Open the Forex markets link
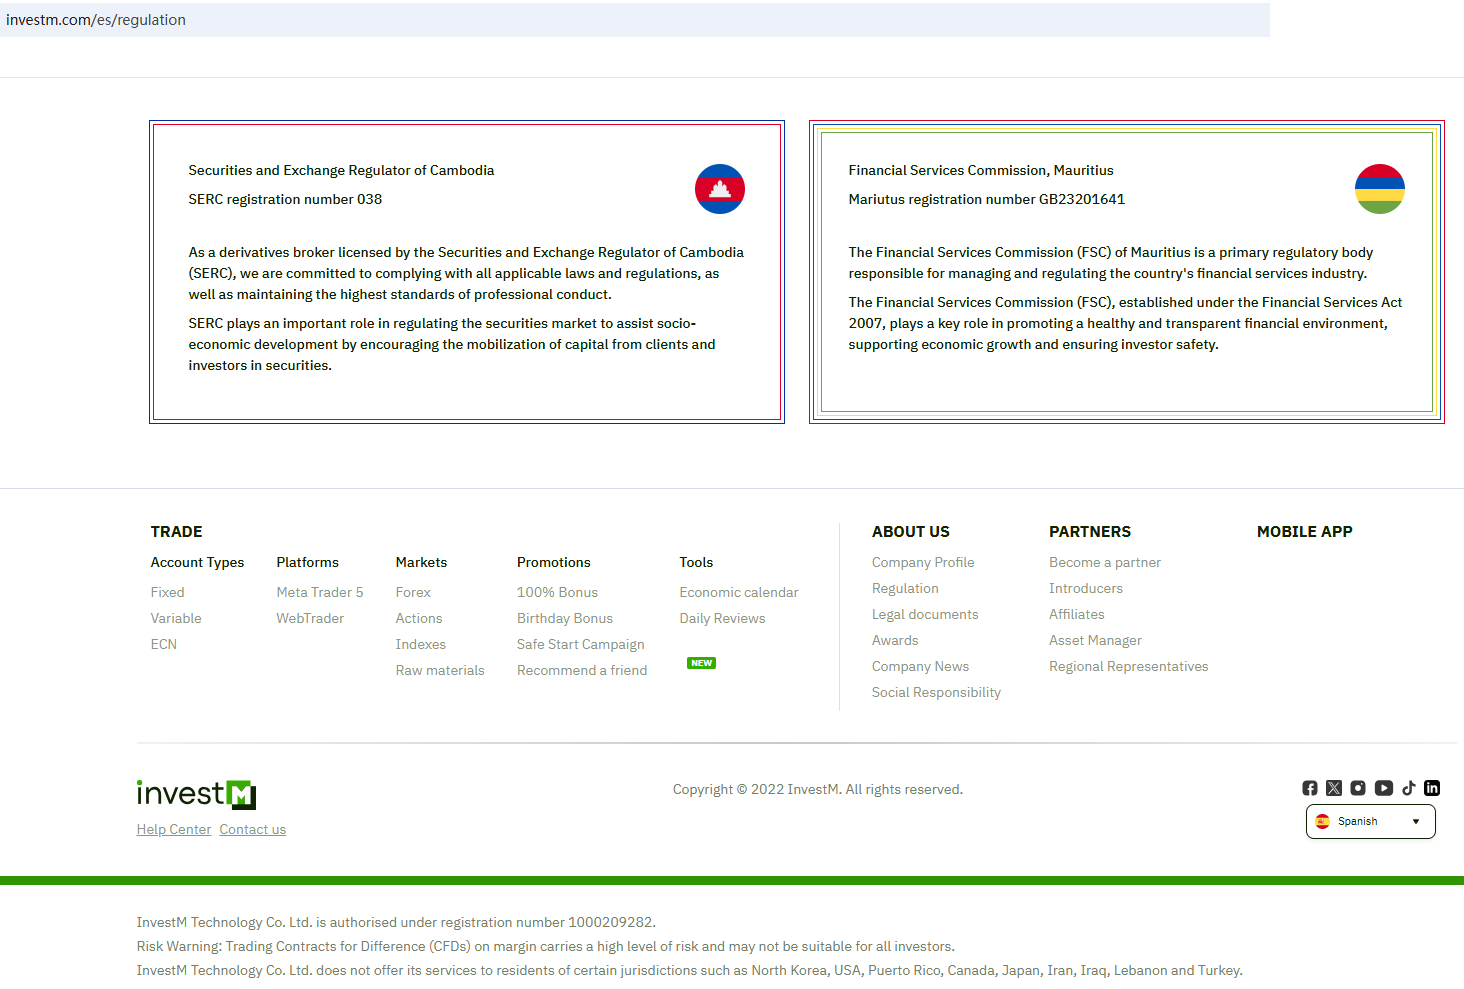 (413, 592)
